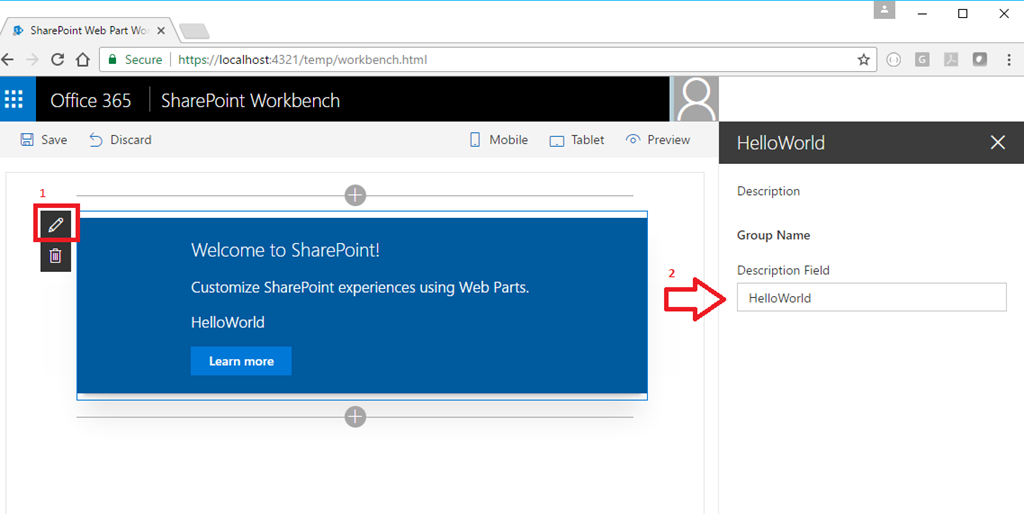The width and height of the screenshot is (1024, 514).
Task: Open Preview mode
Action: tap(658, 140)
